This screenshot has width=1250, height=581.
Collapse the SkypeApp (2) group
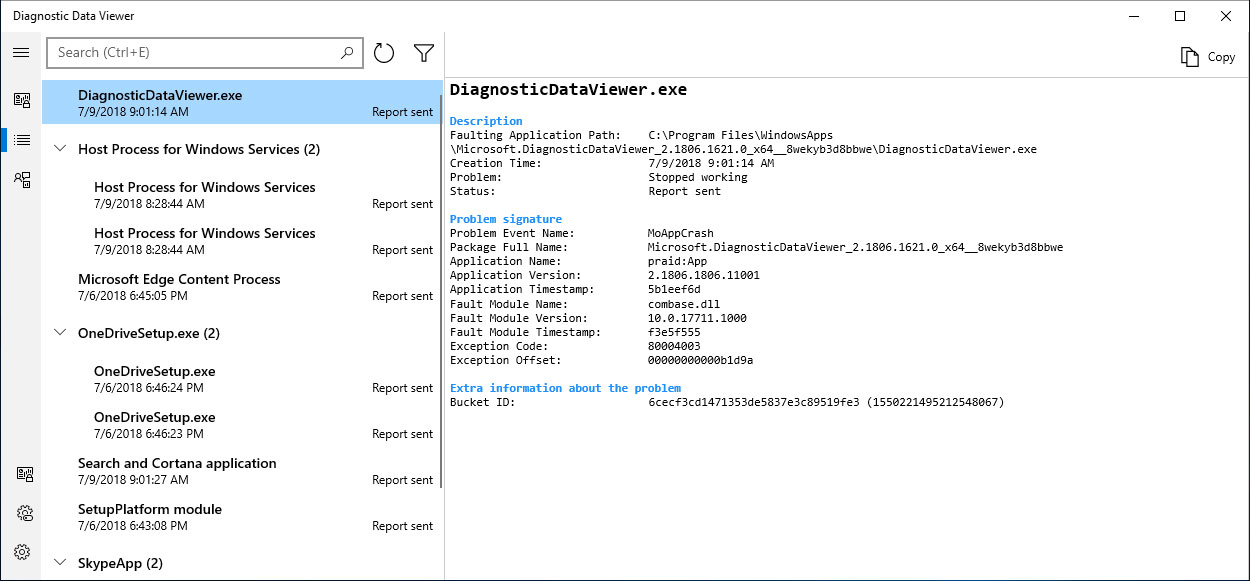pos(59,563)
